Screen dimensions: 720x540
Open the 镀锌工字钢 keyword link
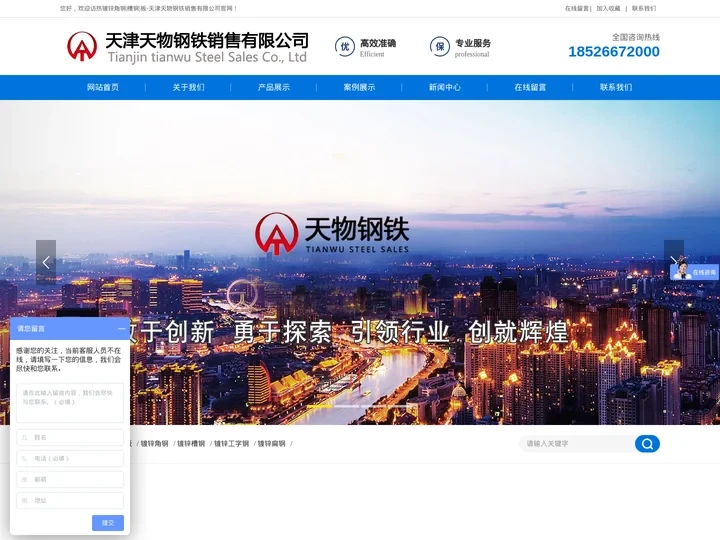(x=231, y=444)
